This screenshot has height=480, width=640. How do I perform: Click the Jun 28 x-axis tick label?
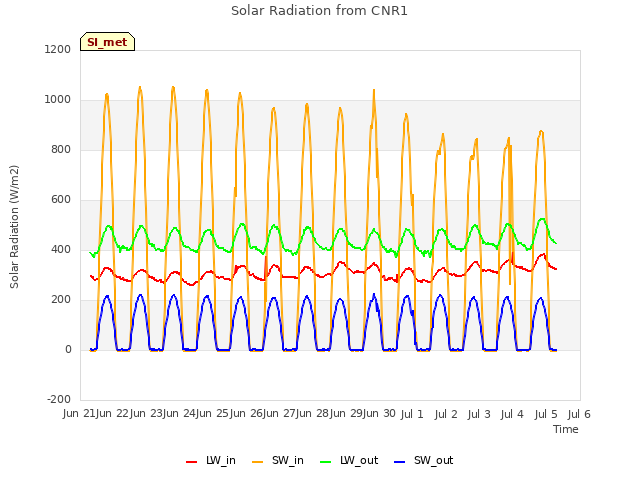pyautogui.click(x=313, y=414)
